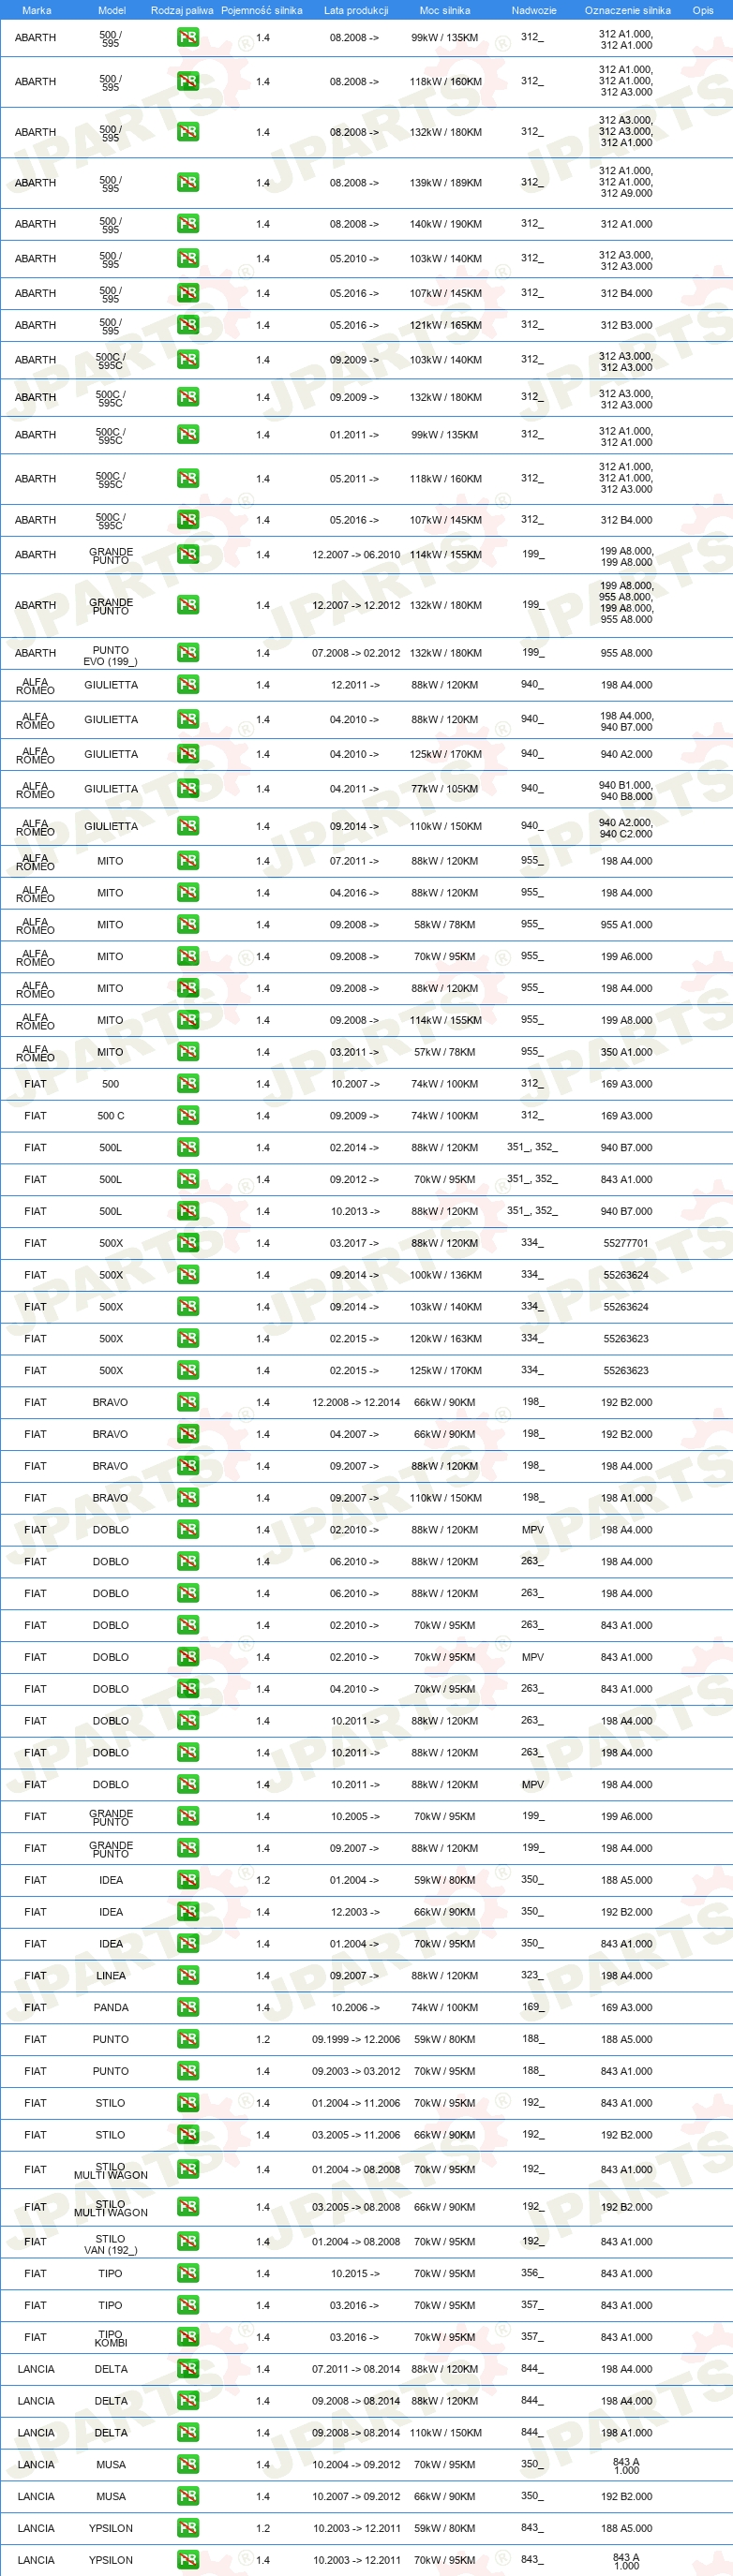This screenshot has width=733, height=2576.
Task: Click fuel icon in Giulietta 77kW/105KM row
Action: pyautogui.click(x=188, y=789)
